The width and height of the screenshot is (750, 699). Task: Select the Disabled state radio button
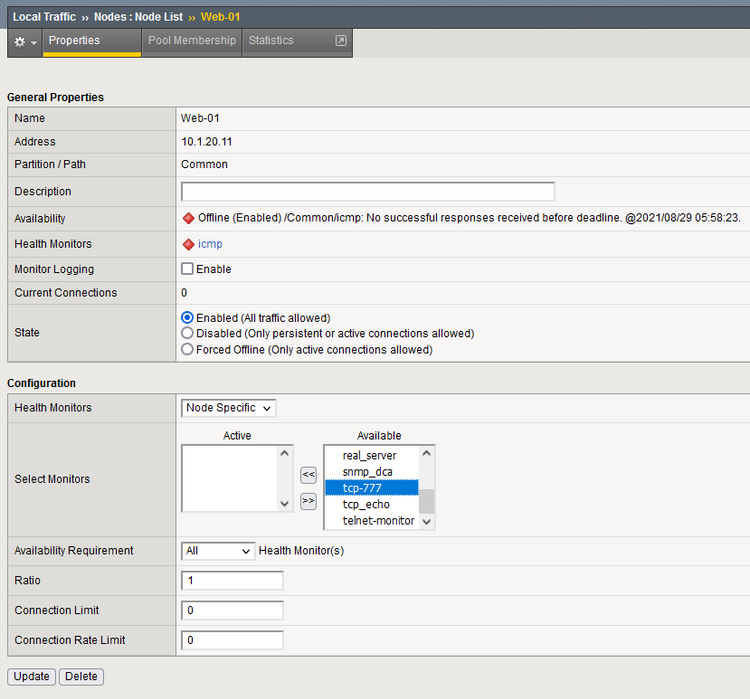(187, 333)
